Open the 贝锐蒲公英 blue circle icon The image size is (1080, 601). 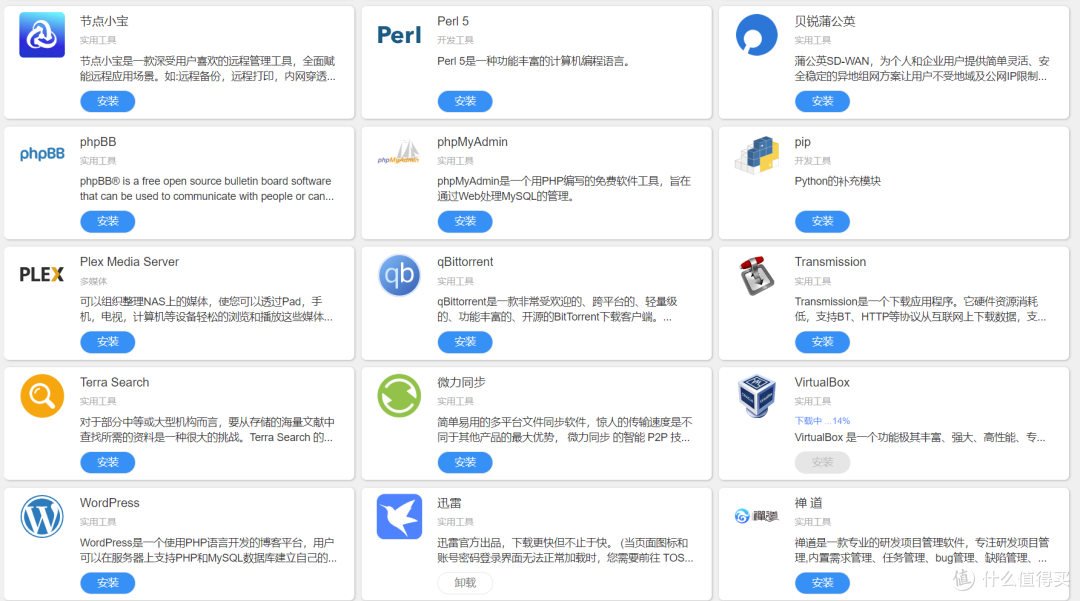coord(756,35)
